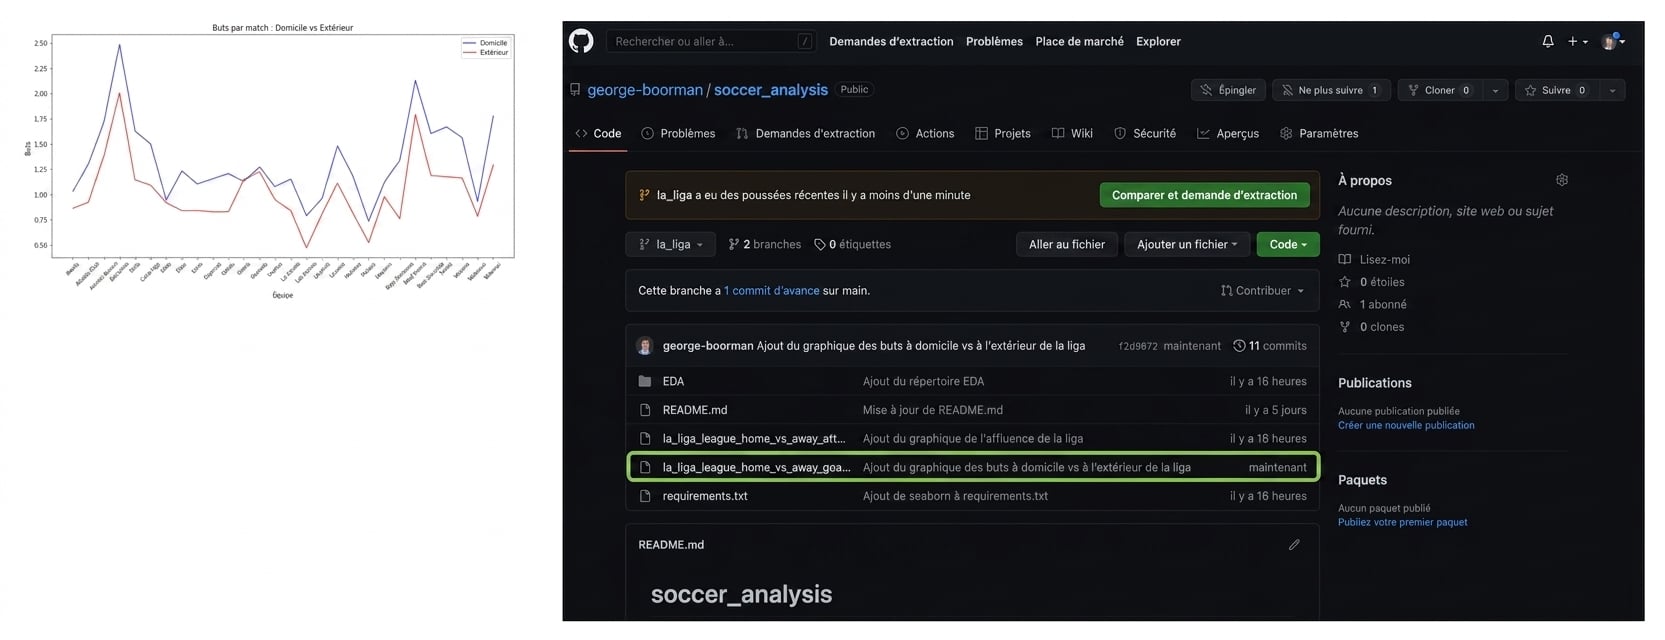
Task: Click the 'Aller au fichier' button
Action: coord(1067,244)
